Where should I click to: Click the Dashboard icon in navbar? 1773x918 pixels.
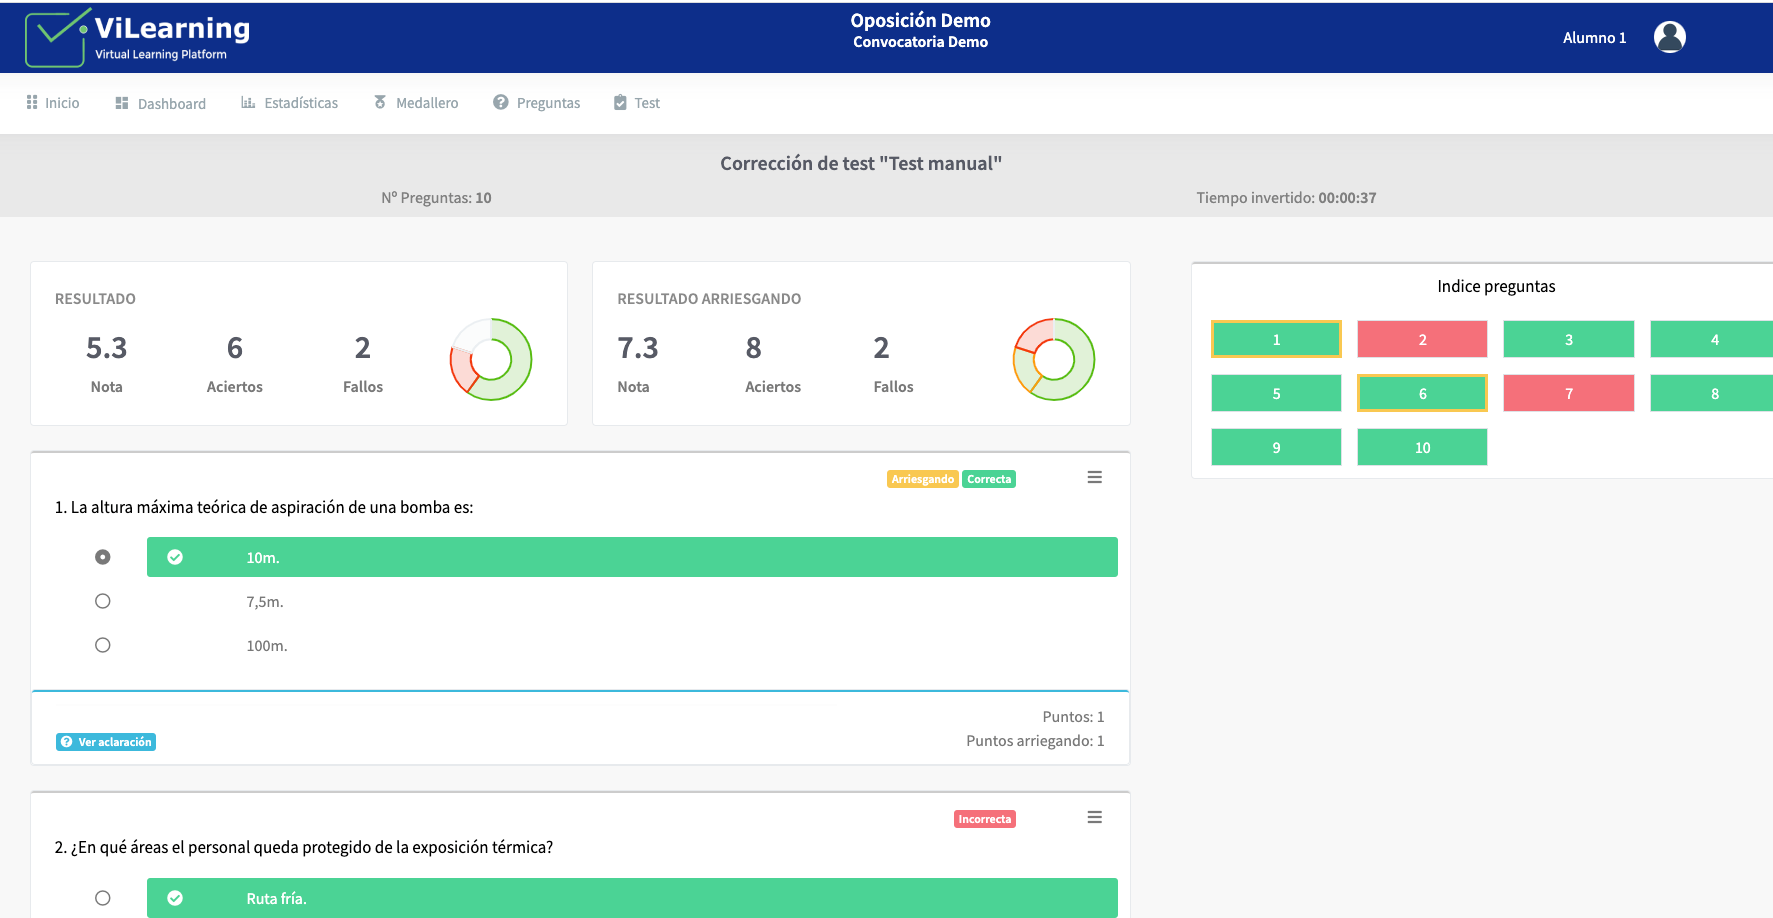[122, 103]
